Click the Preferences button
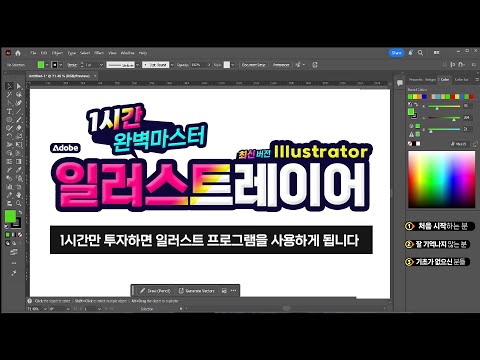 (281, 65)
